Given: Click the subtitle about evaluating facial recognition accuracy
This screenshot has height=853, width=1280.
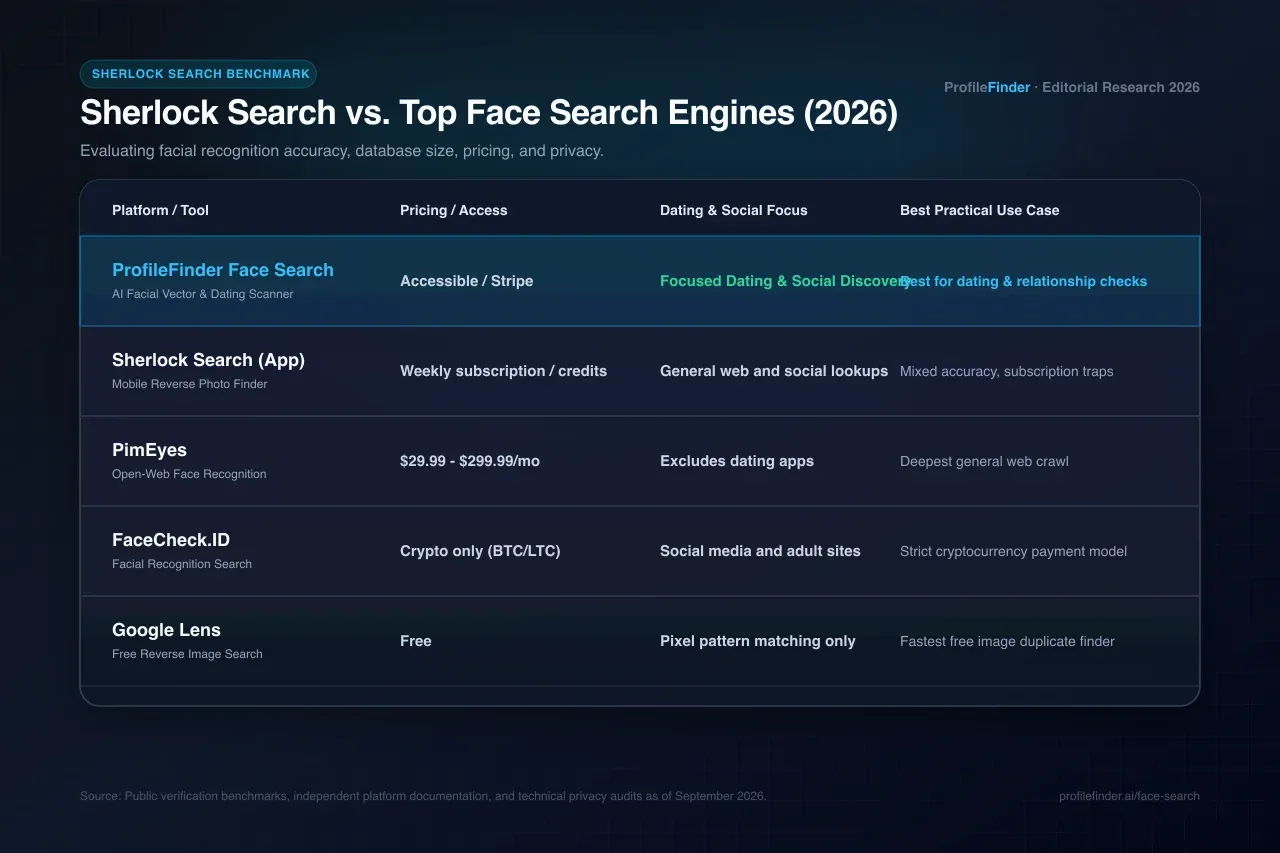Looking at the screenshot, I should [x=341, y=151].
